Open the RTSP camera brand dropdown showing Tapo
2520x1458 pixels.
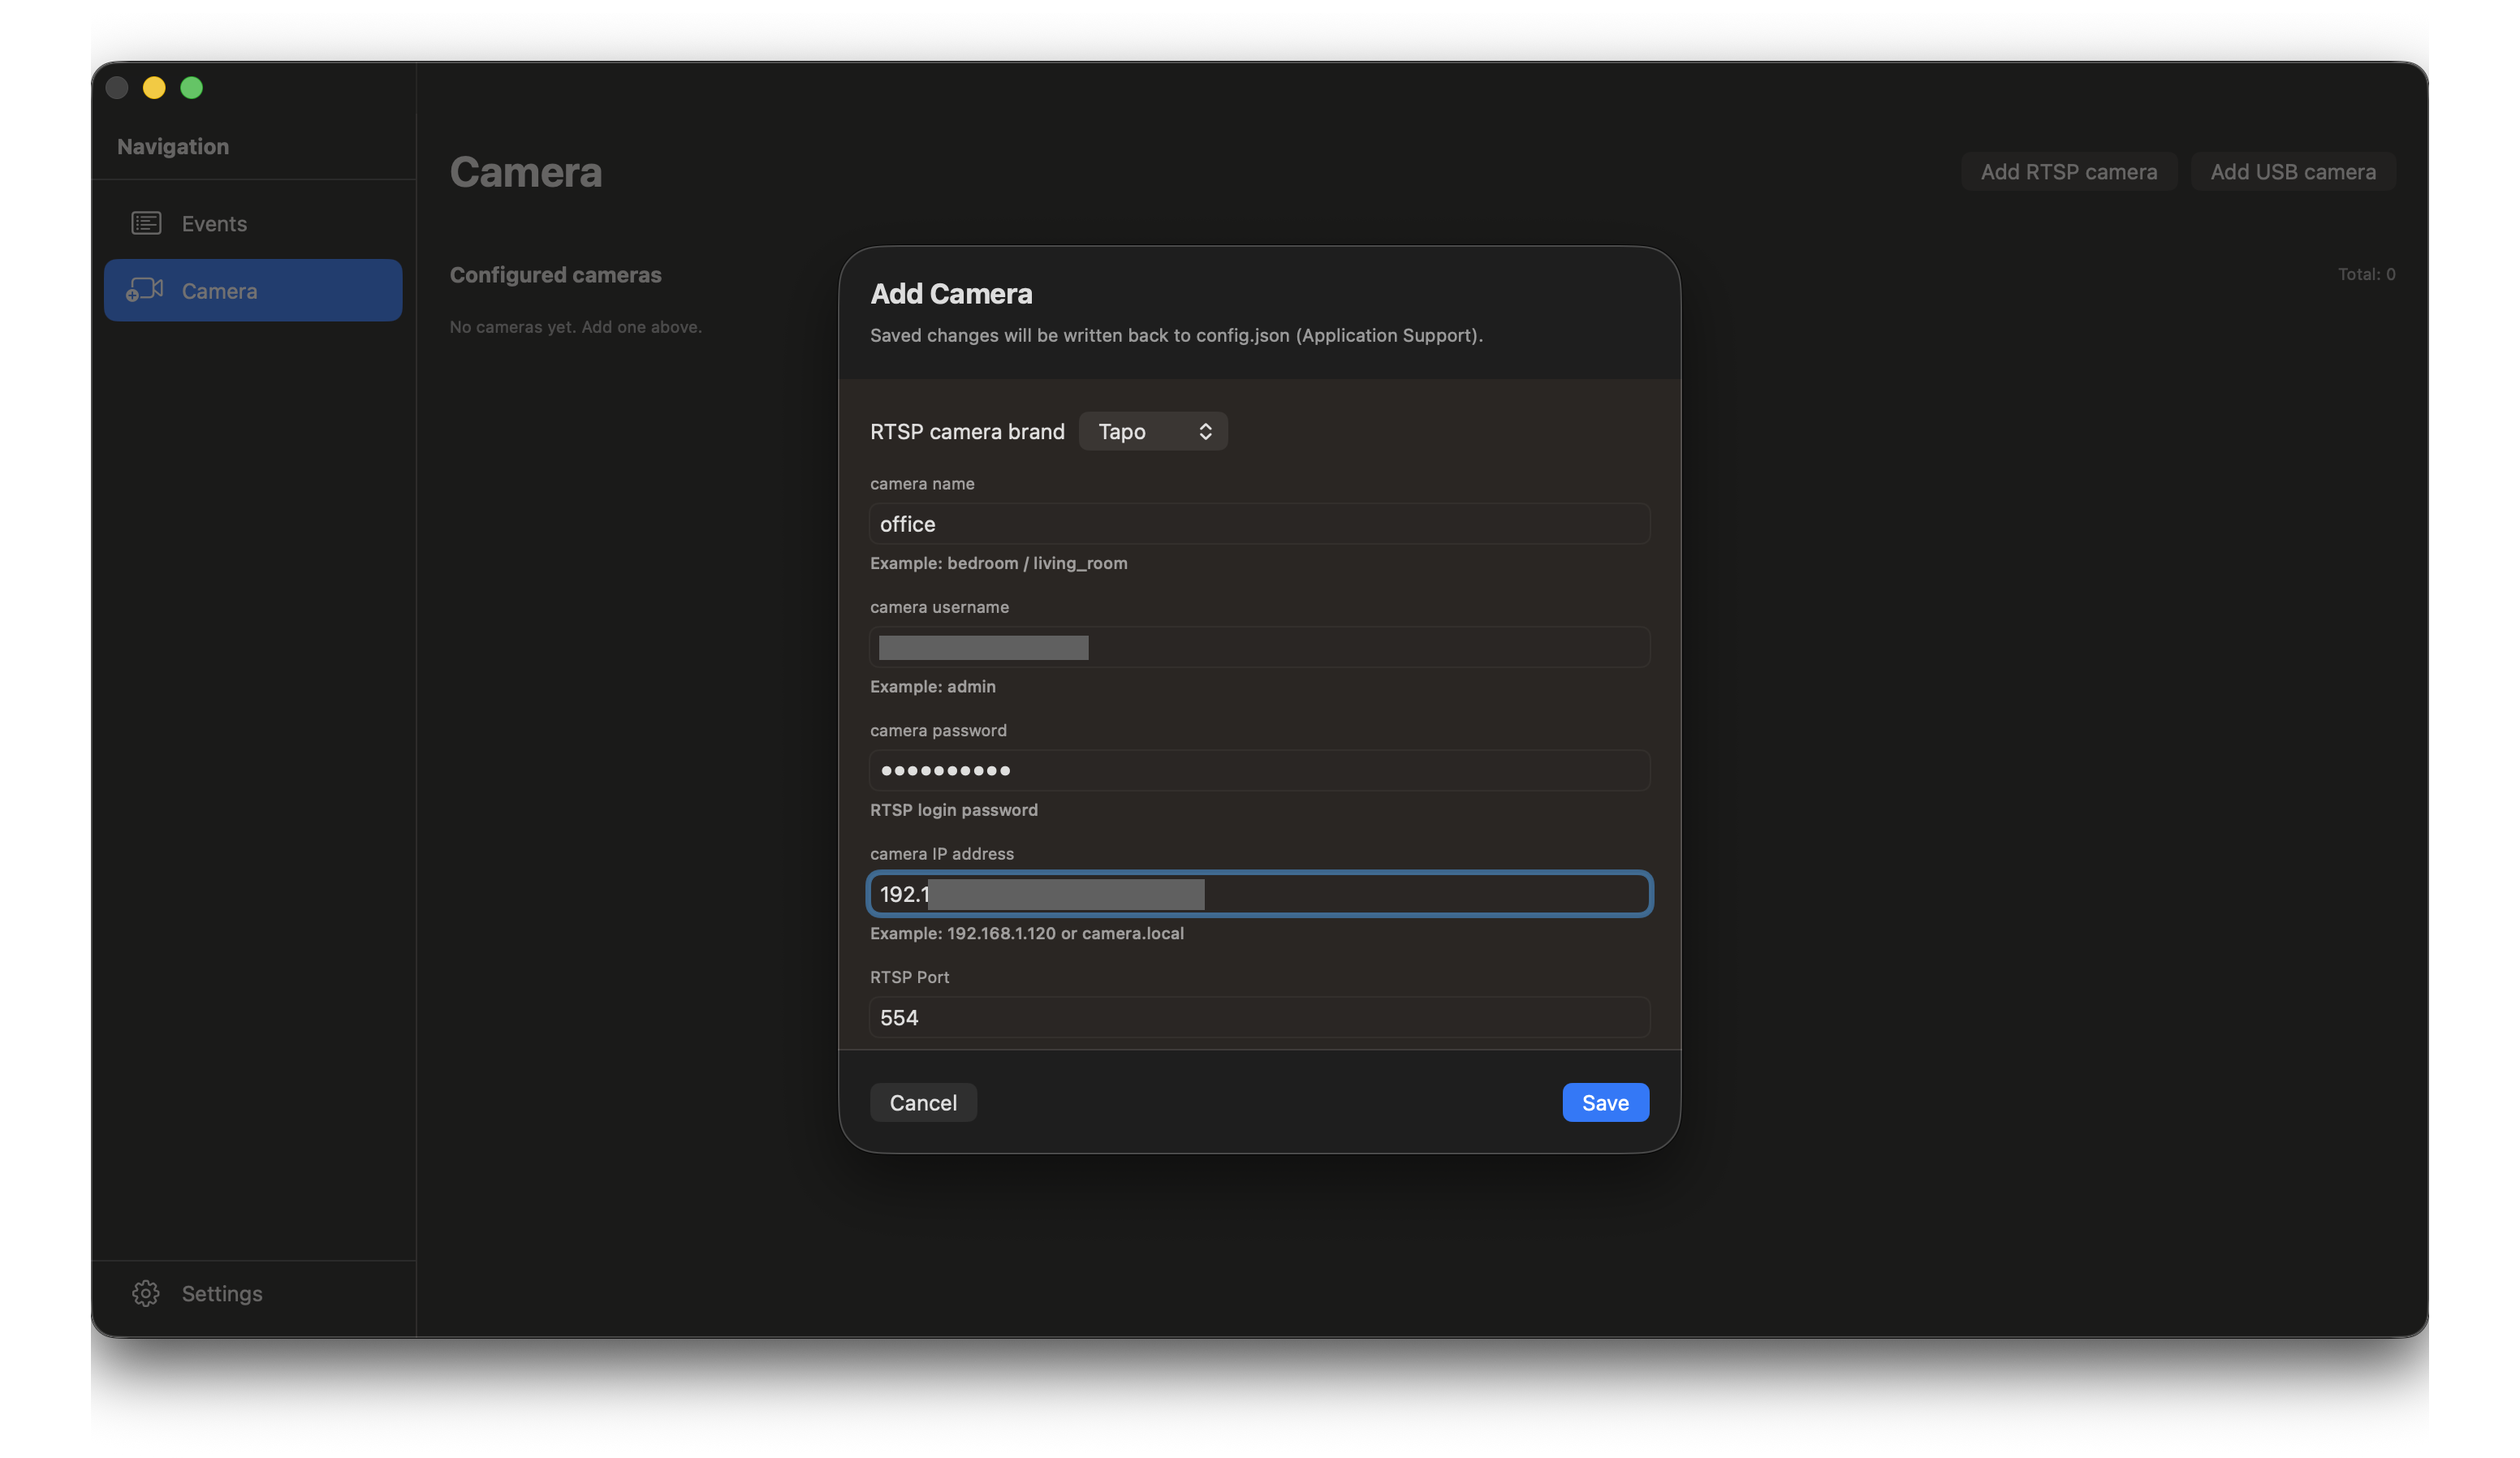[1152, 431]
